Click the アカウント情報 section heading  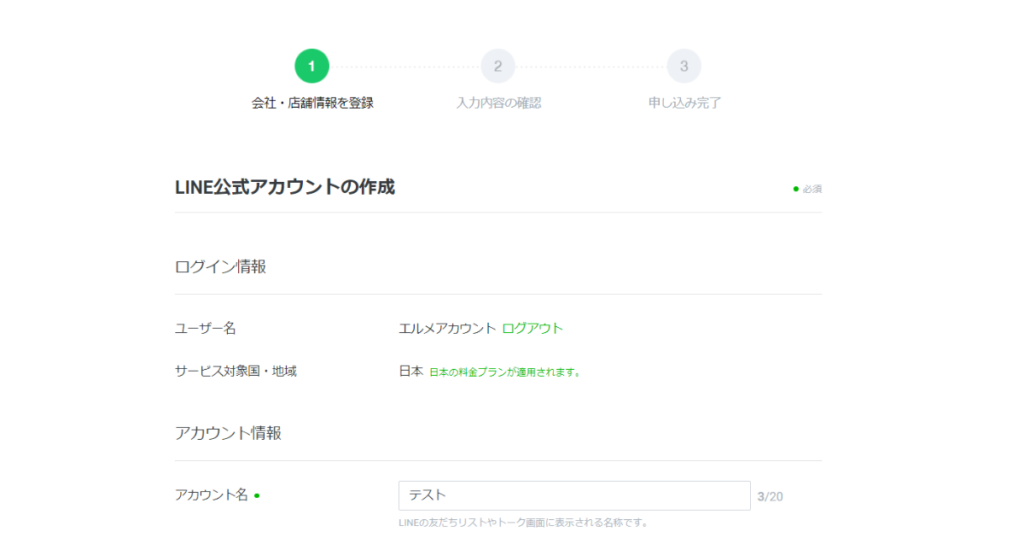coord(228,433)
